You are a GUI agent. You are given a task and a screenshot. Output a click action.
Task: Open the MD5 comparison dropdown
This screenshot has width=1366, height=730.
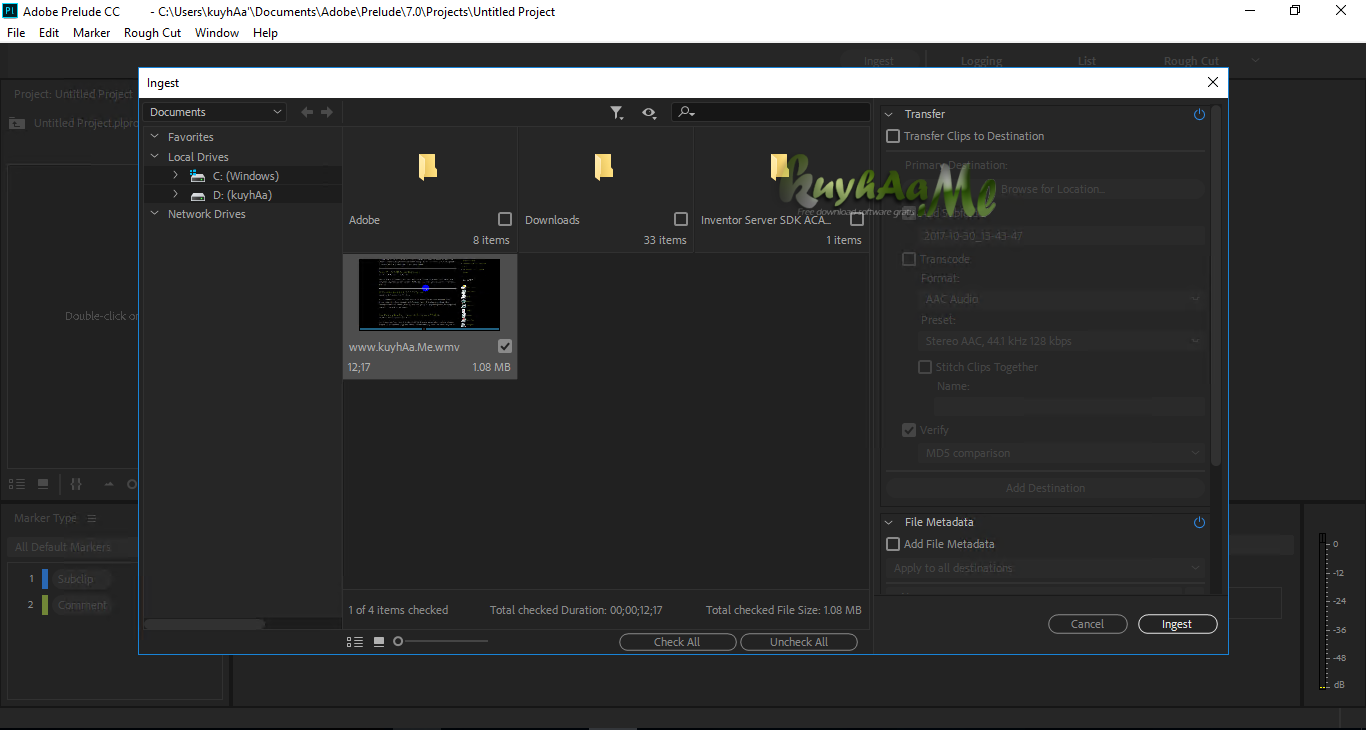[1063, 453]
